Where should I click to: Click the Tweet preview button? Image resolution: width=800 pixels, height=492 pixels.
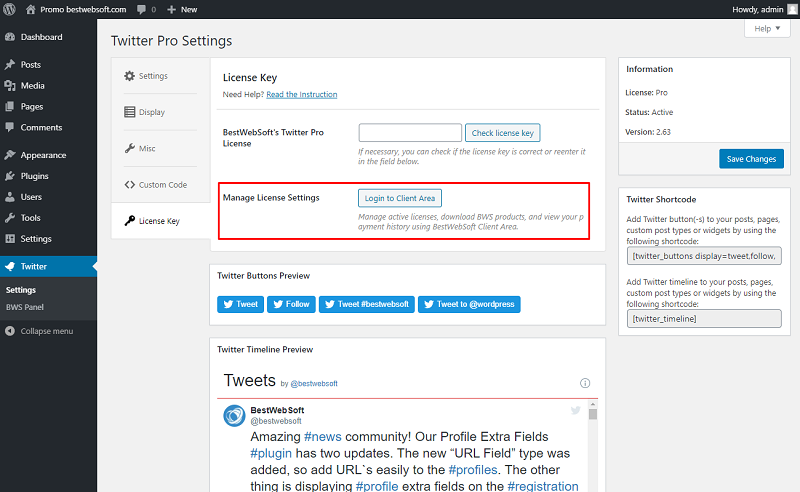(240, 304)
